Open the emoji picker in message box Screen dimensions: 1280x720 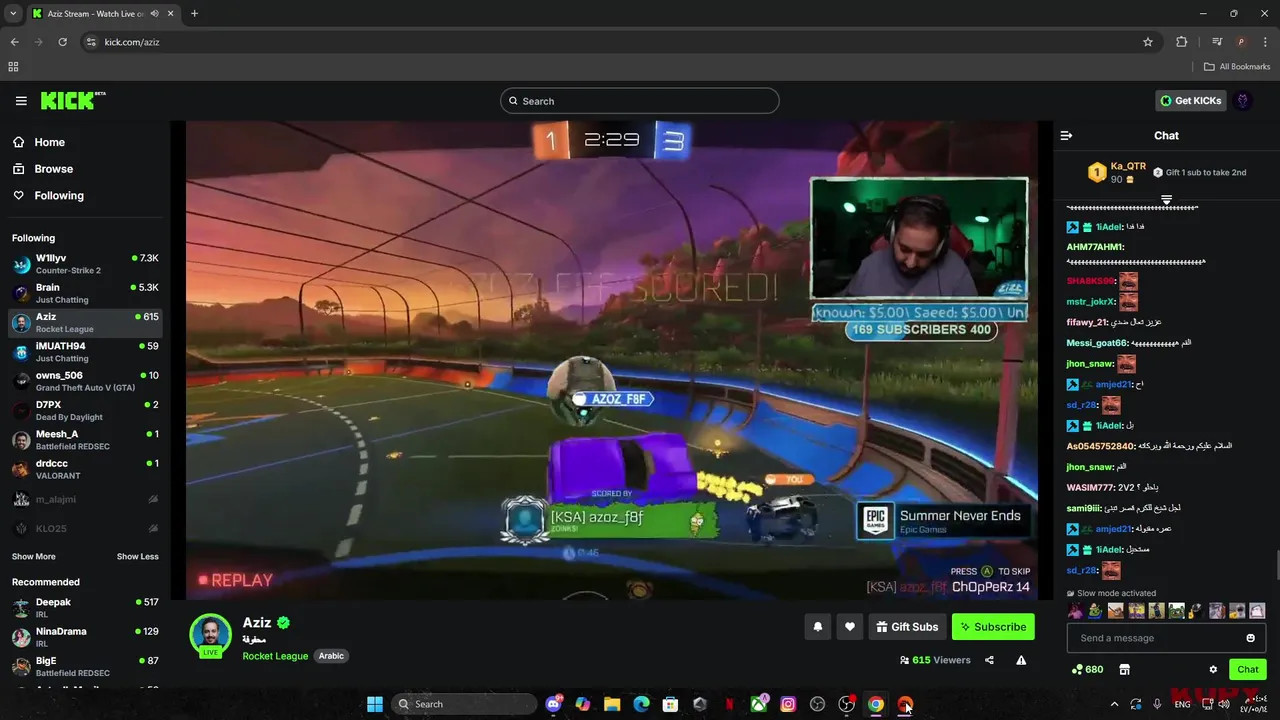1250,638
